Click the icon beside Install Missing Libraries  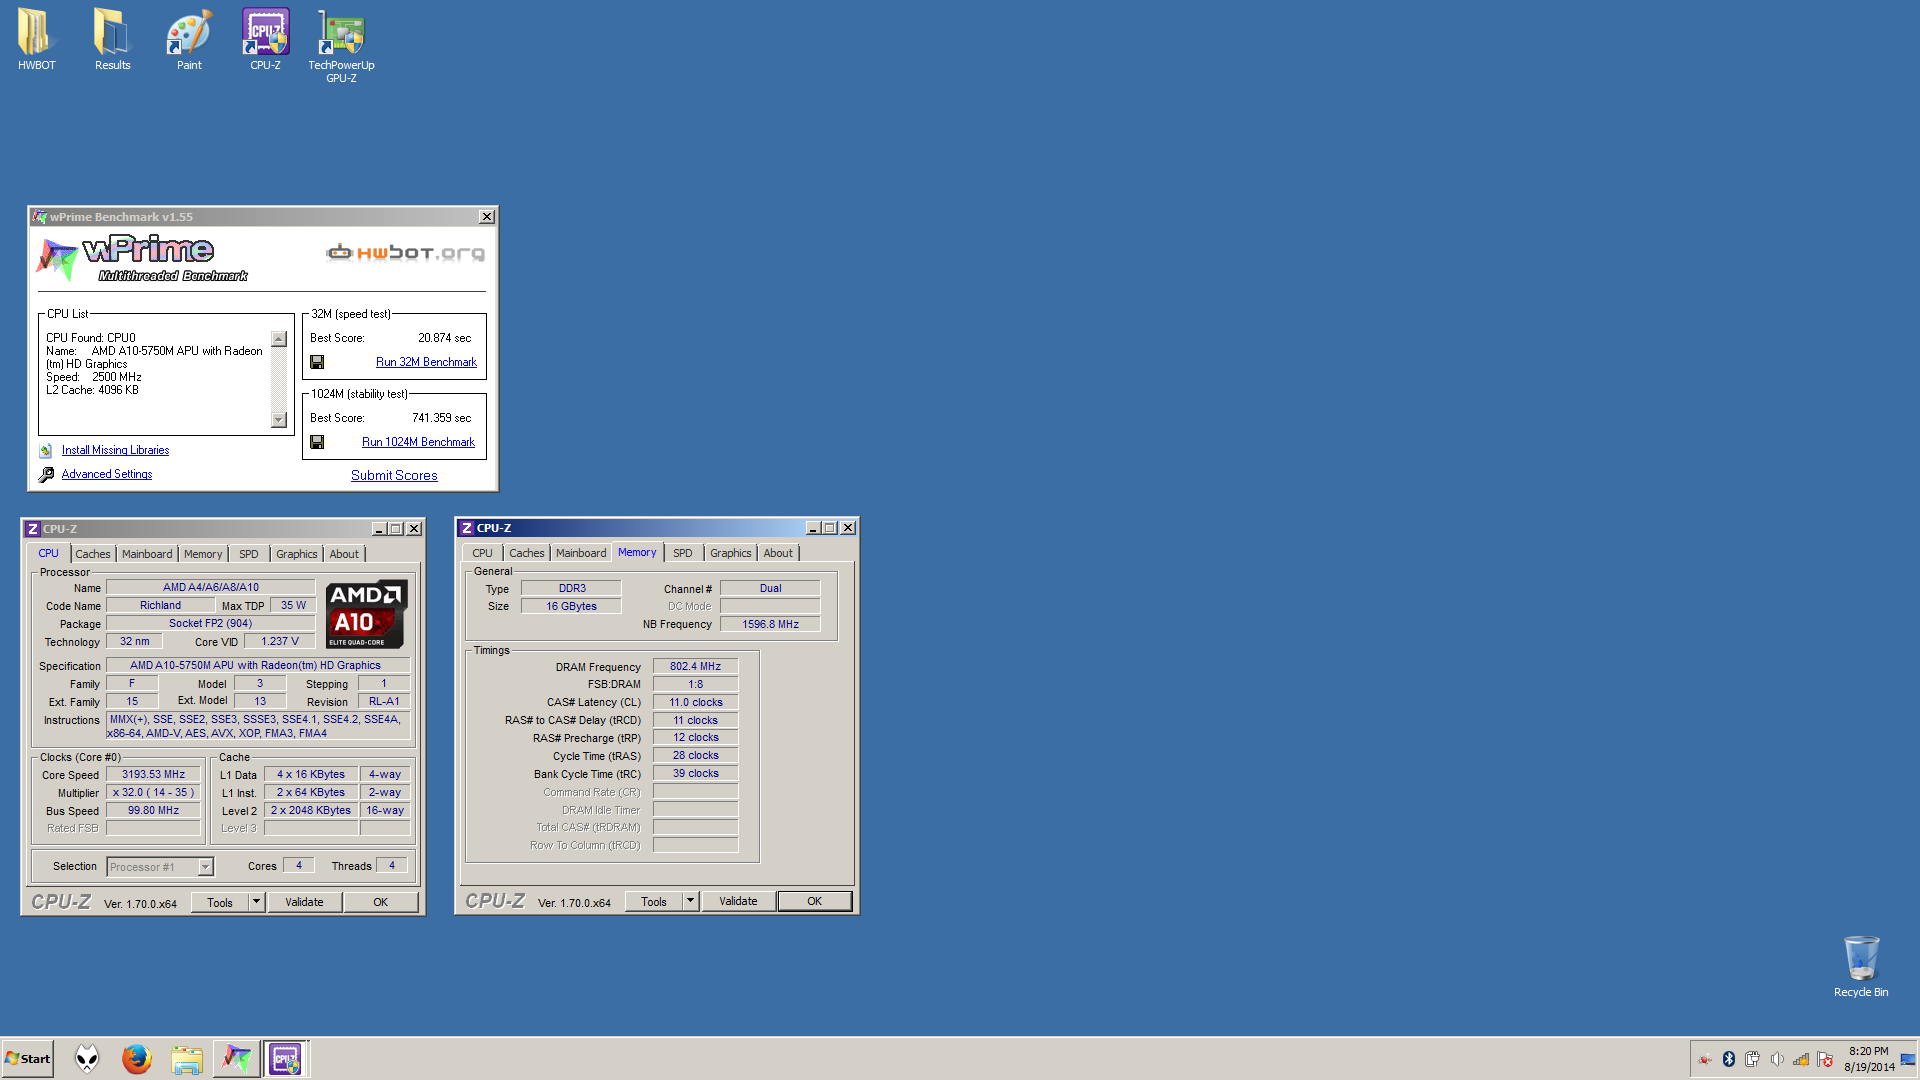coord(46,451)
